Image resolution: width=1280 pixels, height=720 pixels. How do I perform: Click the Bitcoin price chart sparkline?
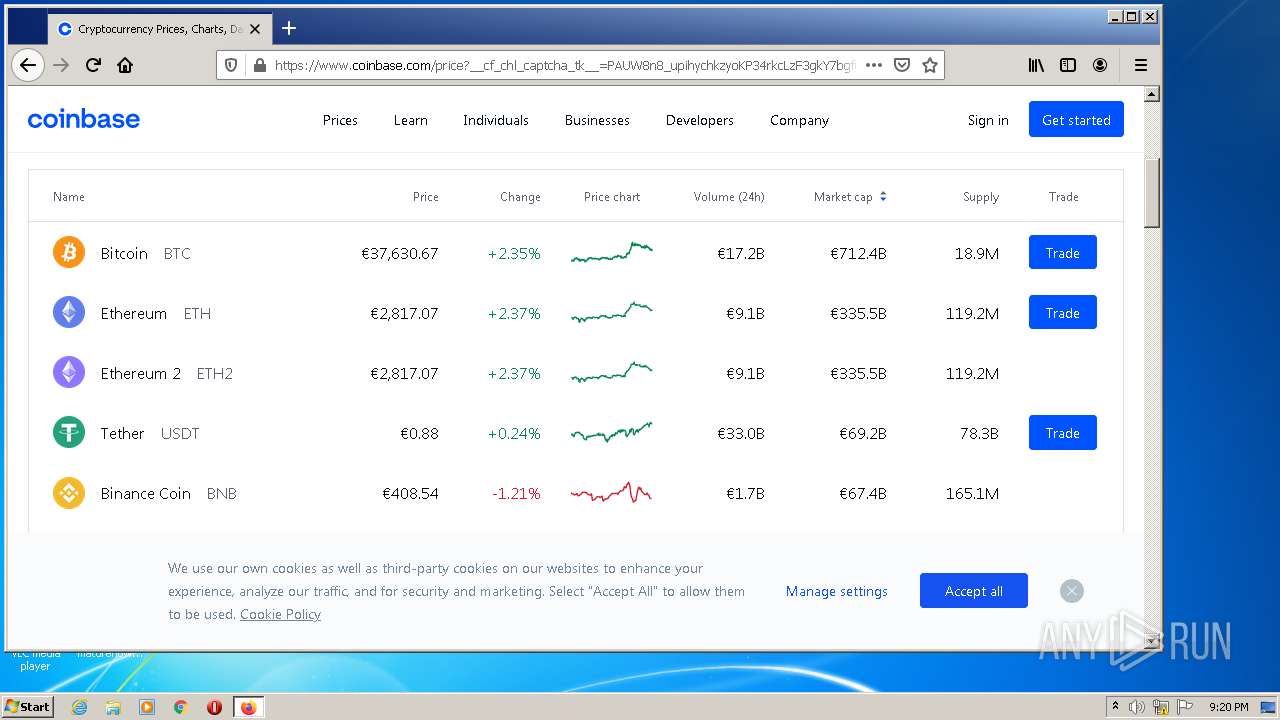coord(612,252)
